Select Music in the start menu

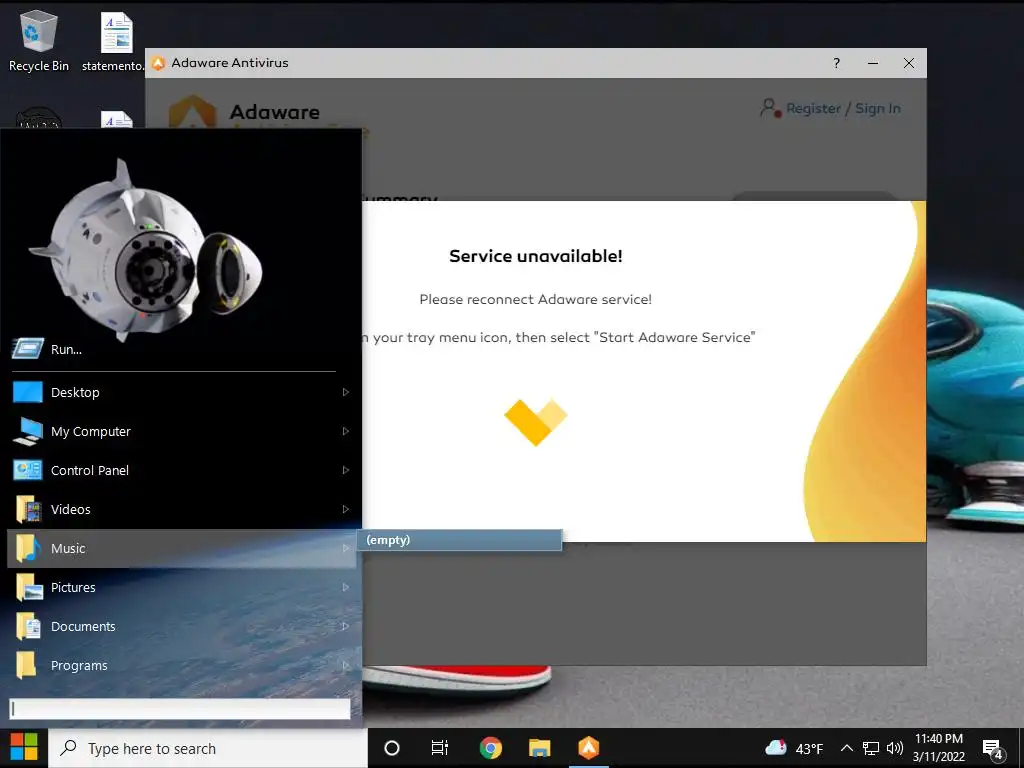click(182, 548)
